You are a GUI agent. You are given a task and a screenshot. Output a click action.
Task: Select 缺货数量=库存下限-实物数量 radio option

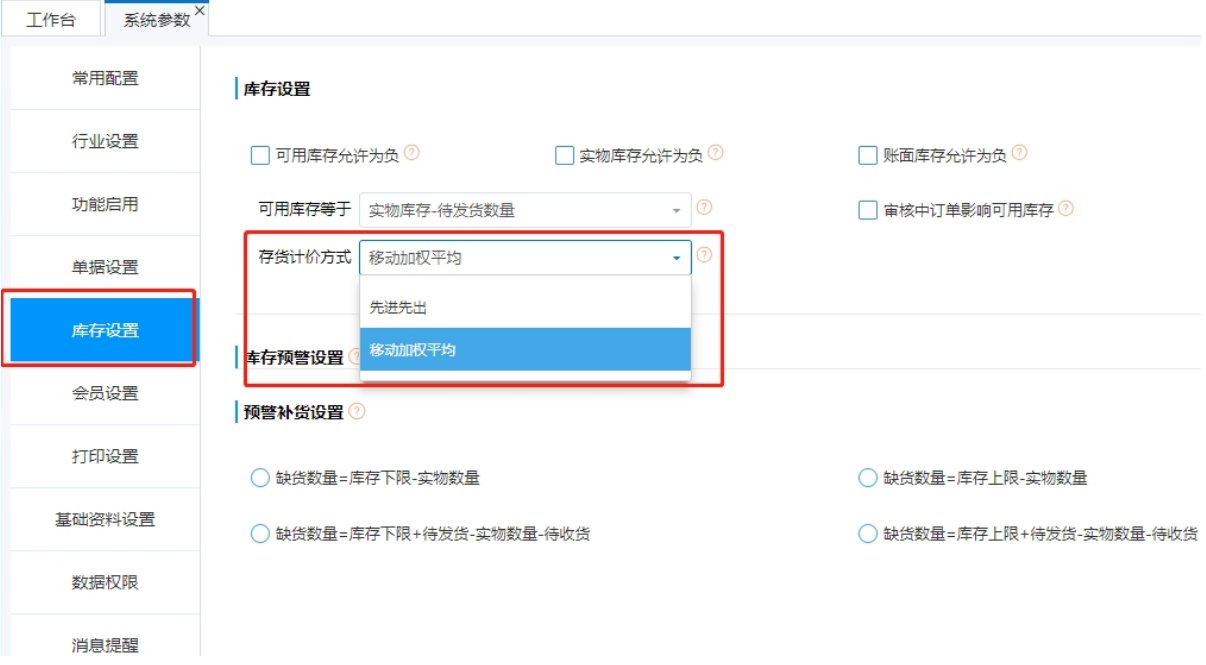click(260, 478)
